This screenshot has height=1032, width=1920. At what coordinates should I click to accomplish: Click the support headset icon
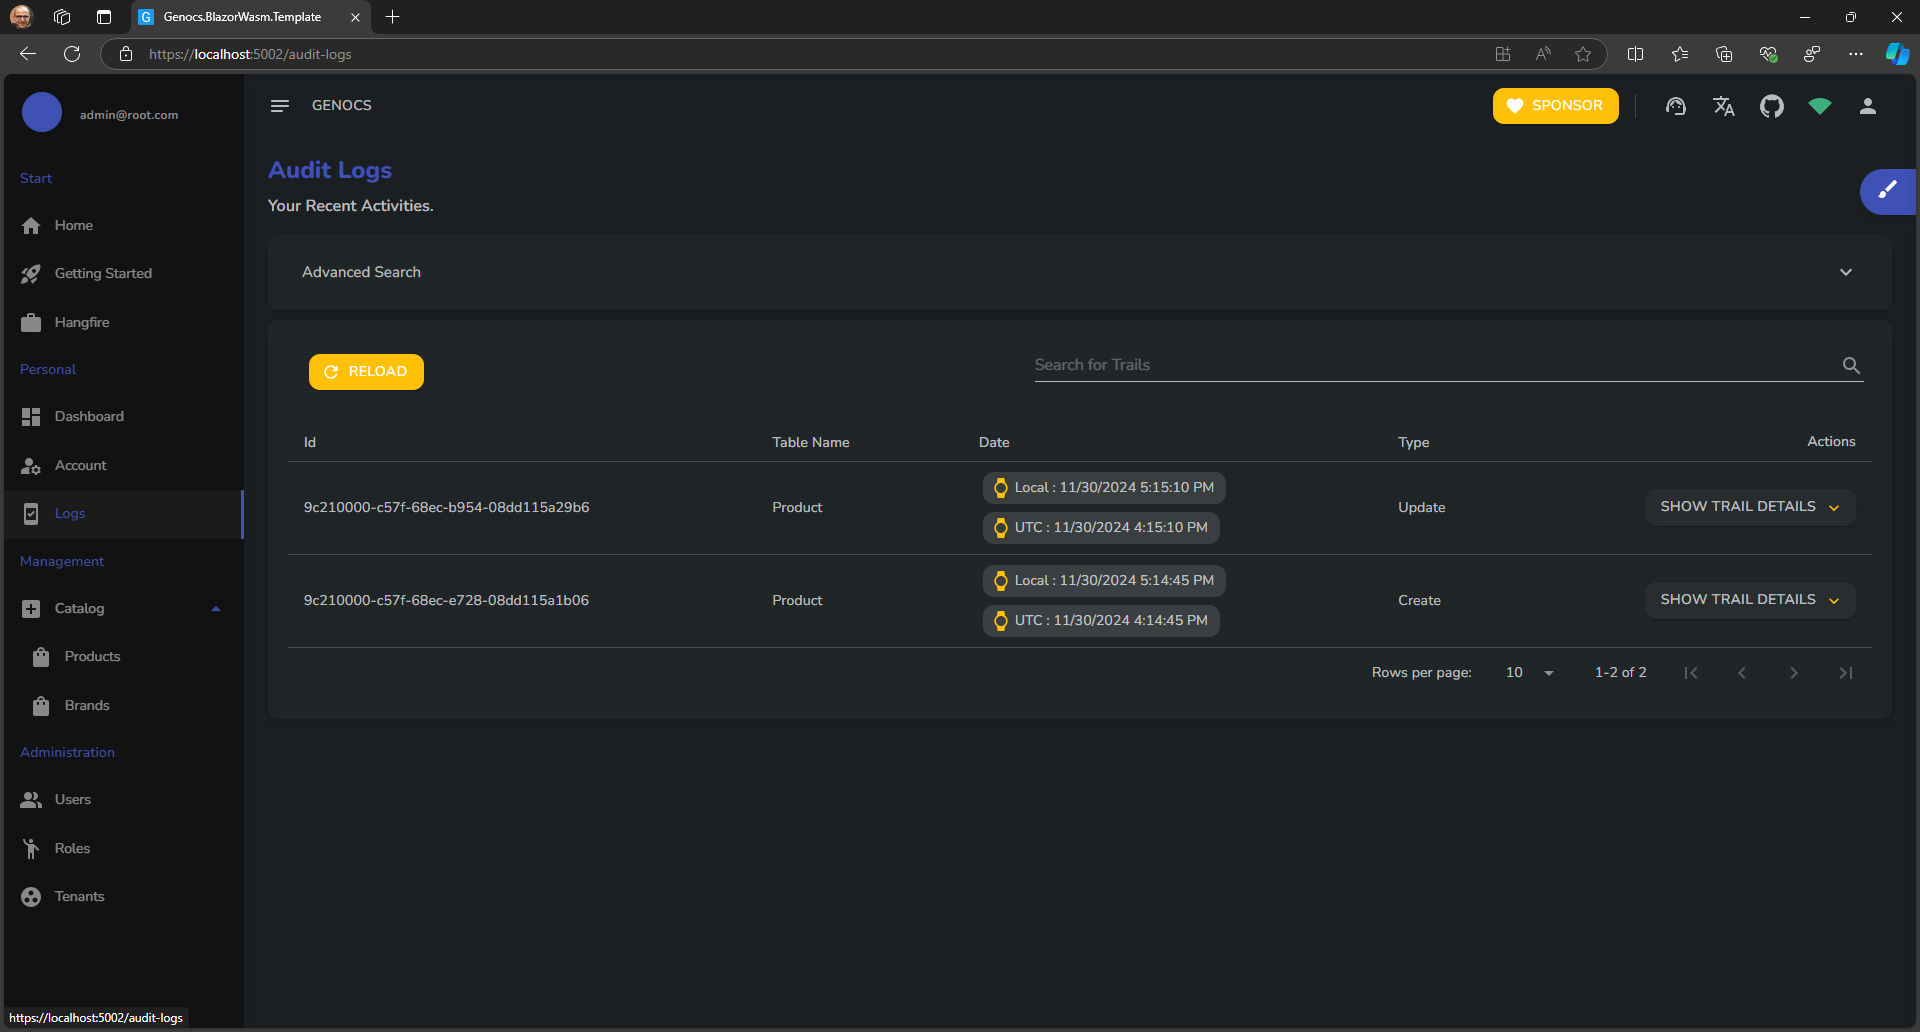pyautogui.click(x=1675, y=106)
